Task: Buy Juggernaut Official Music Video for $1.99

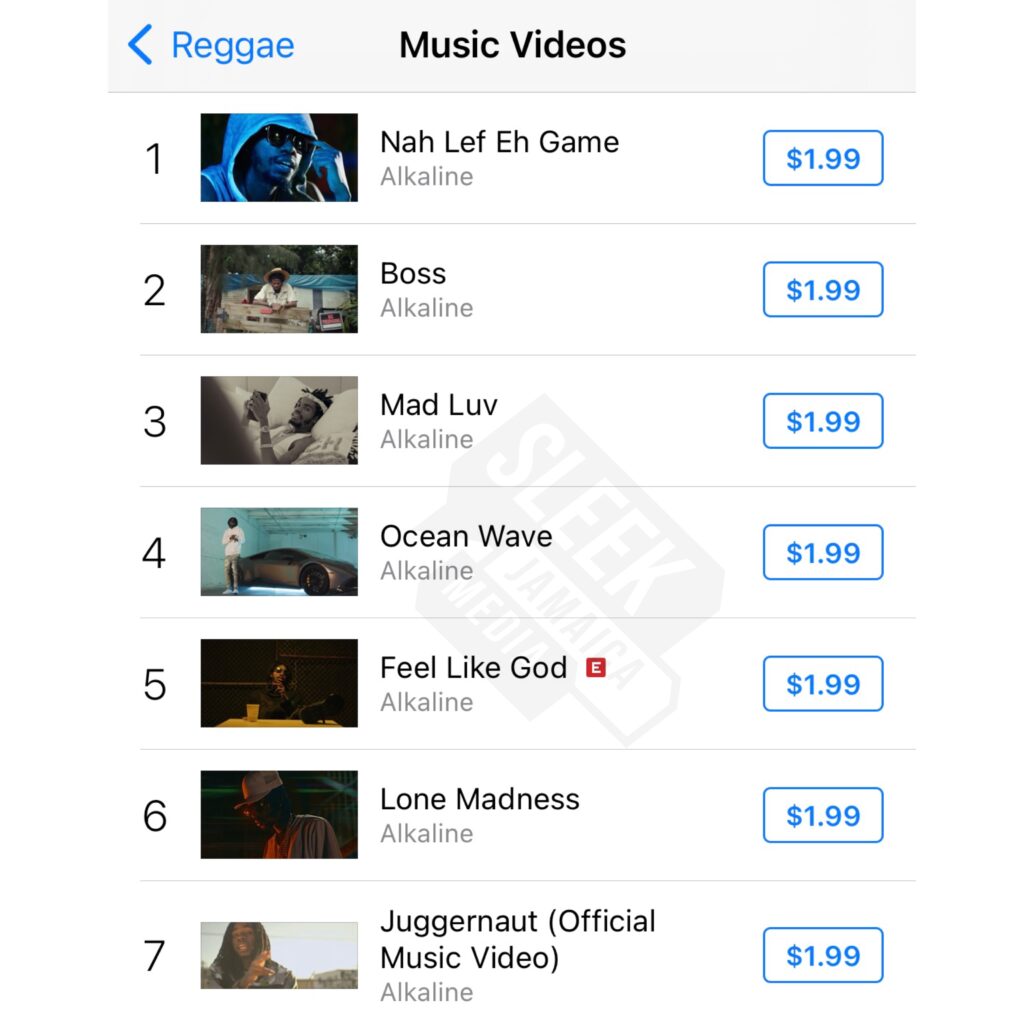Action: pyautogui.click(x=823, y=955)
